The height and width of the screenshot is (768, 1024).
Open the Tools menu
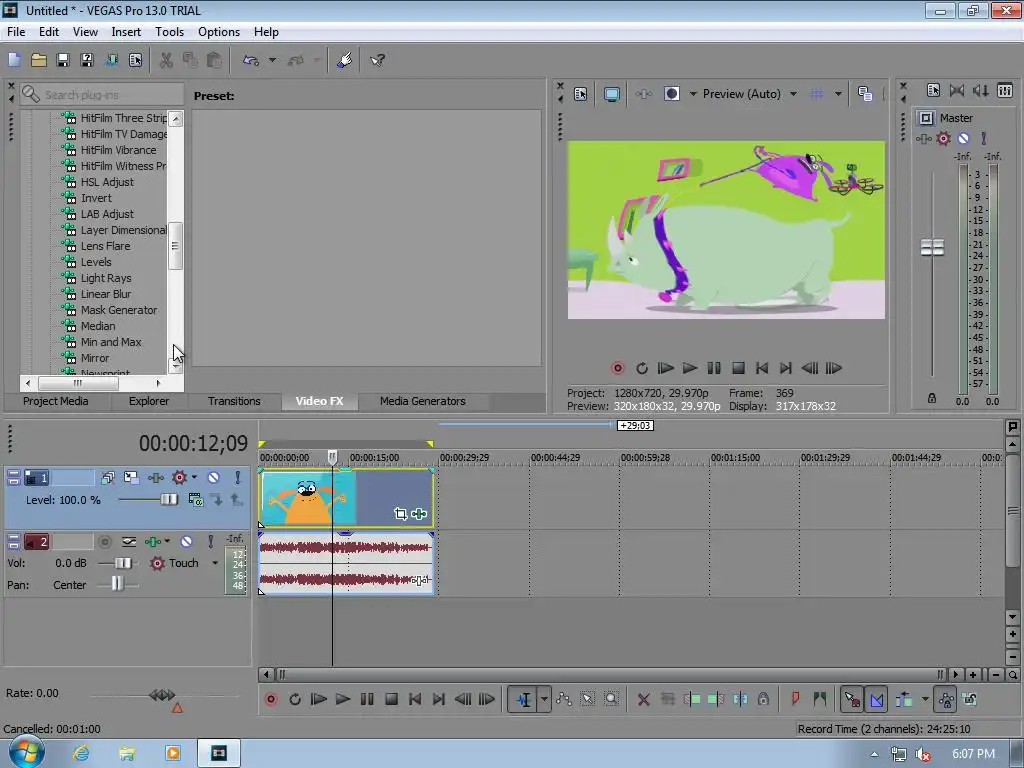click(169, 32)
